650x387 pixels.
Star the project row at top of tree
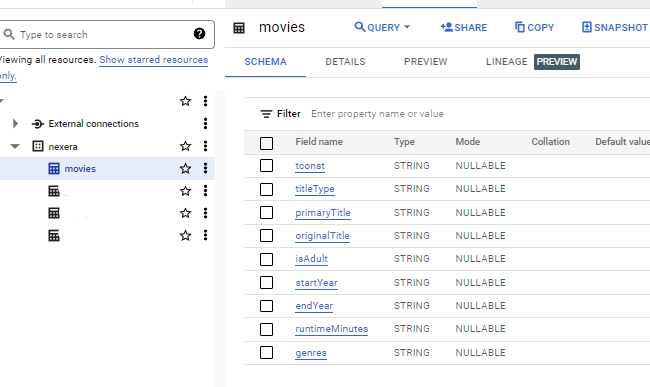[x=185, y=101]
